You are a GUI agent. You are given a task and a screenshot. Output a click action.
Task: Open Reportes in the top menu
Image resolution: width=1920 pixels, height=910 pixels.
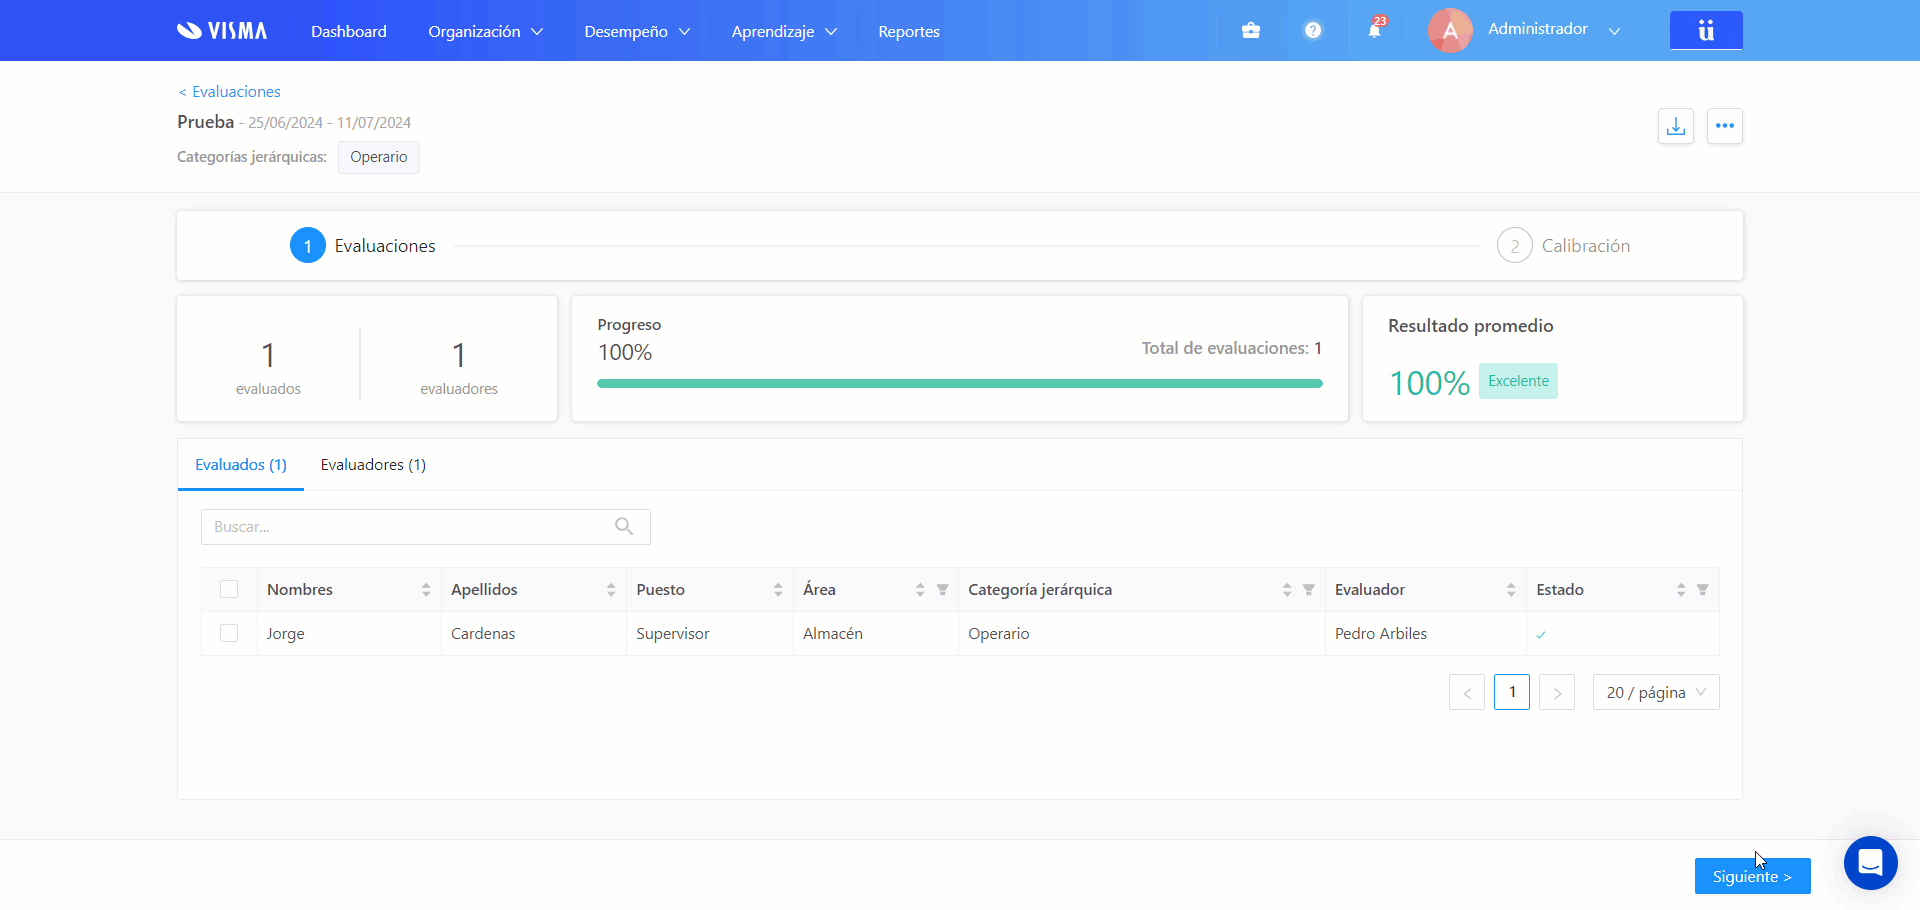click(909, 31)
